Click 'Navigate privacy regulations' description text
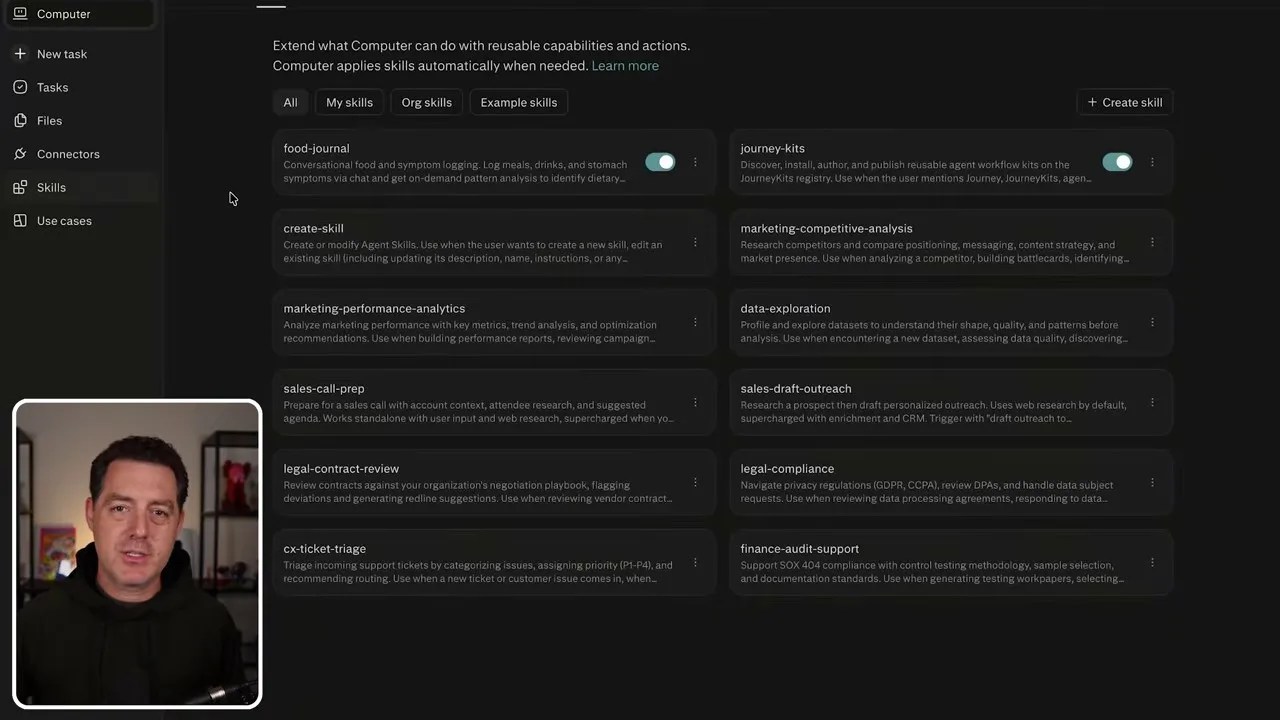Image resolution: width=1280 pixels, height=720 pixels. click(x=927, y=492)
